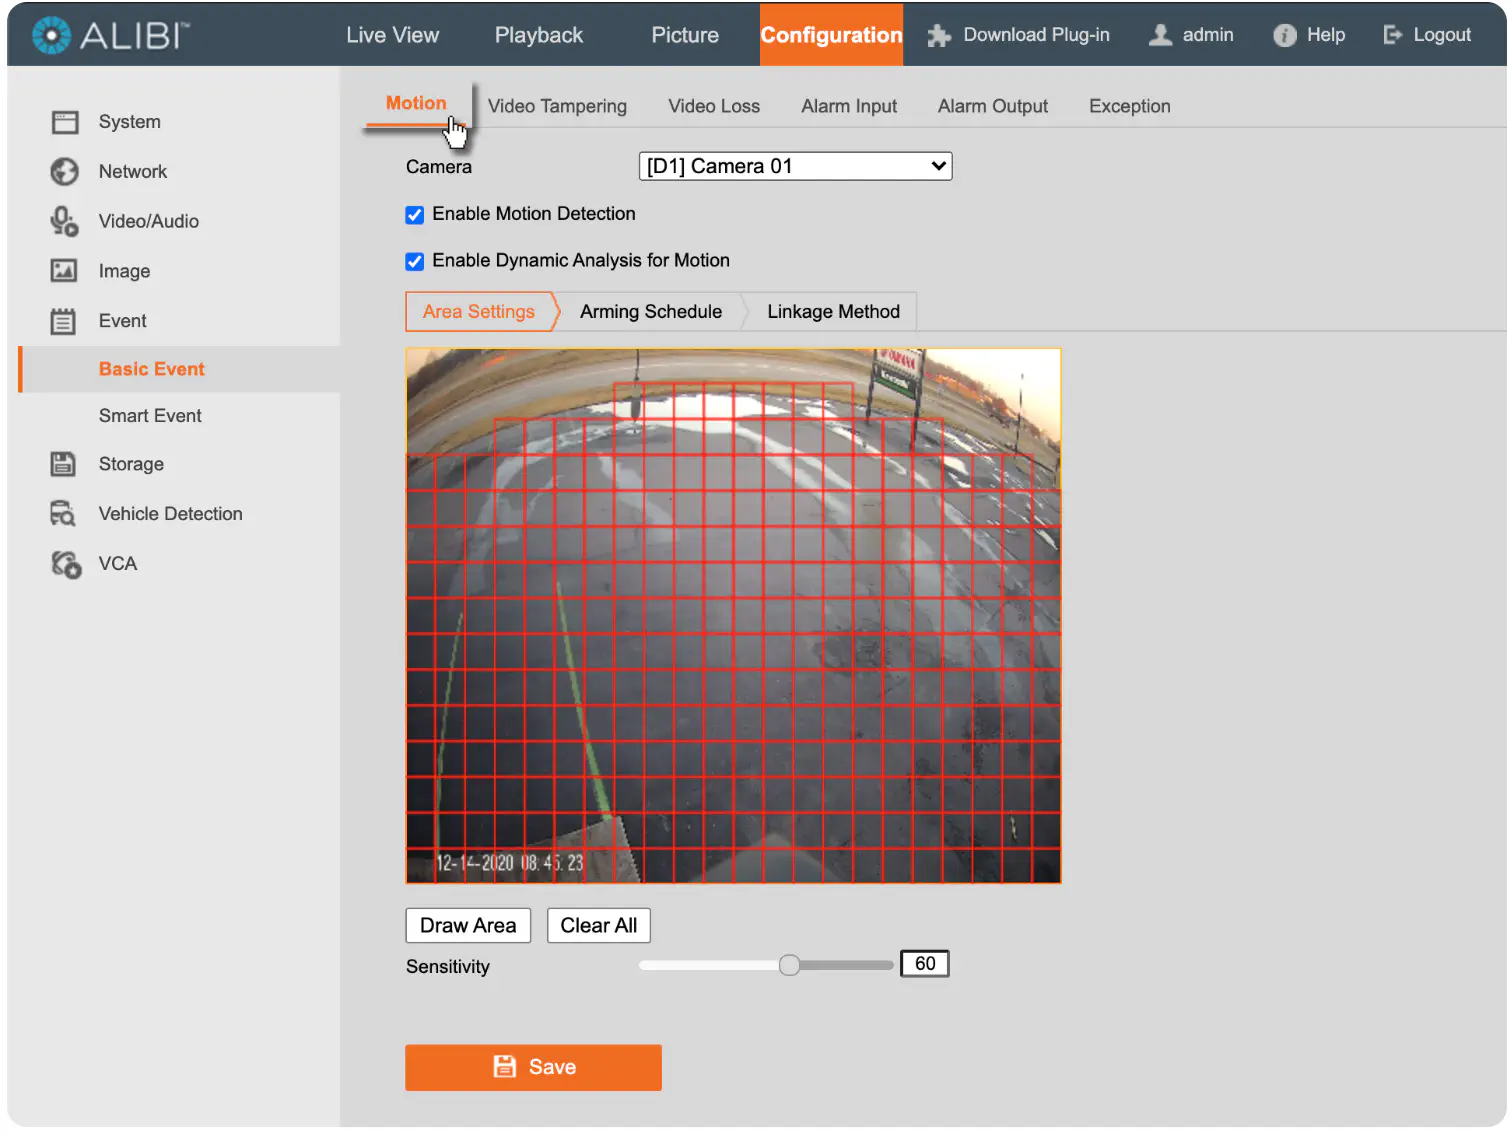
Task: Open Network settings via globe icon
Action: coord(65,172)
